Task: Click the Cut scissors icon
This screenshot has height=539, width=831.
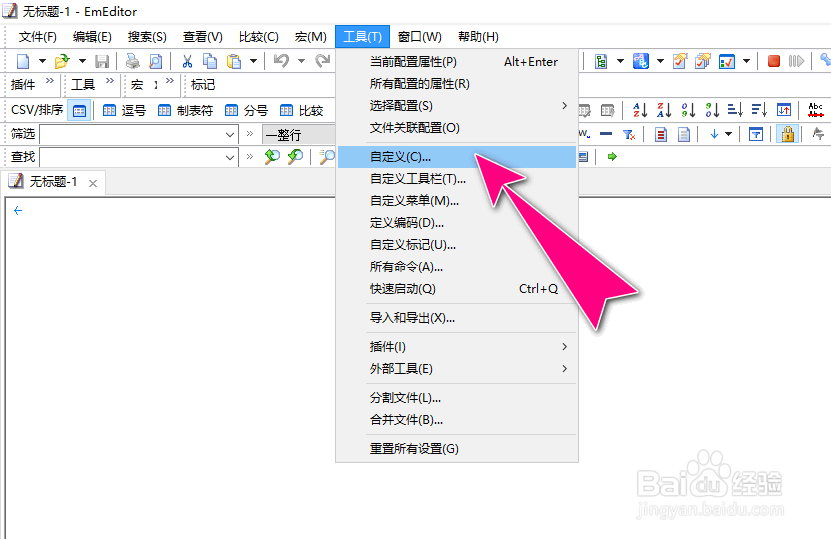Action: point(187,61)
